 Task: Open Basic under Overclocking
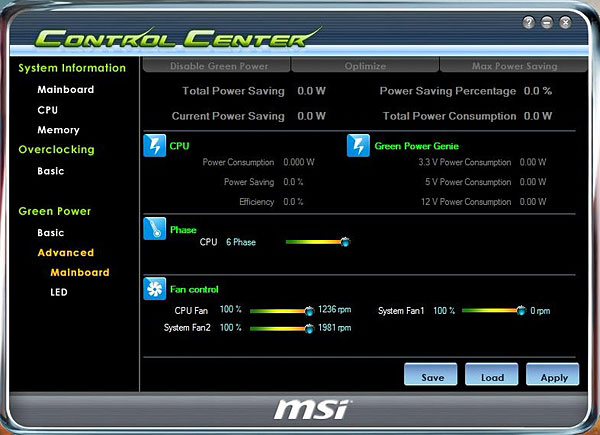[51, 171]
